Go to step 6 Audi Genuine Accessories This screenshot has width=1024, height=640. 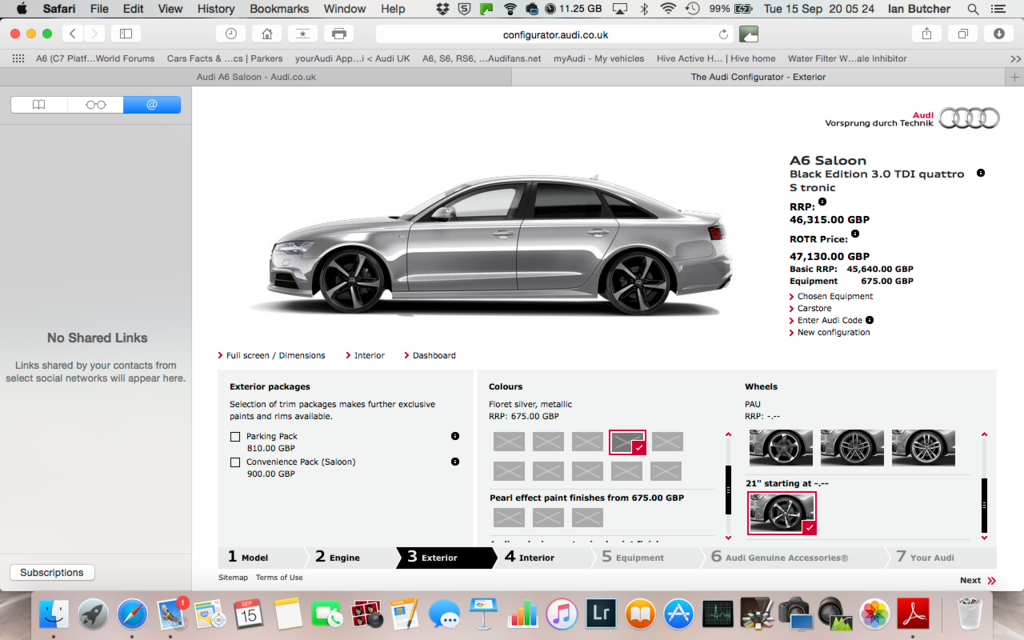(x=793, y=557)
